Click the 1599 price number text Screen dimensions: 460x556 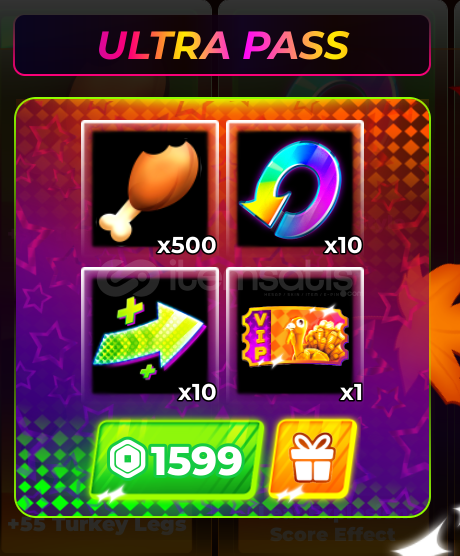coord(198,460)
